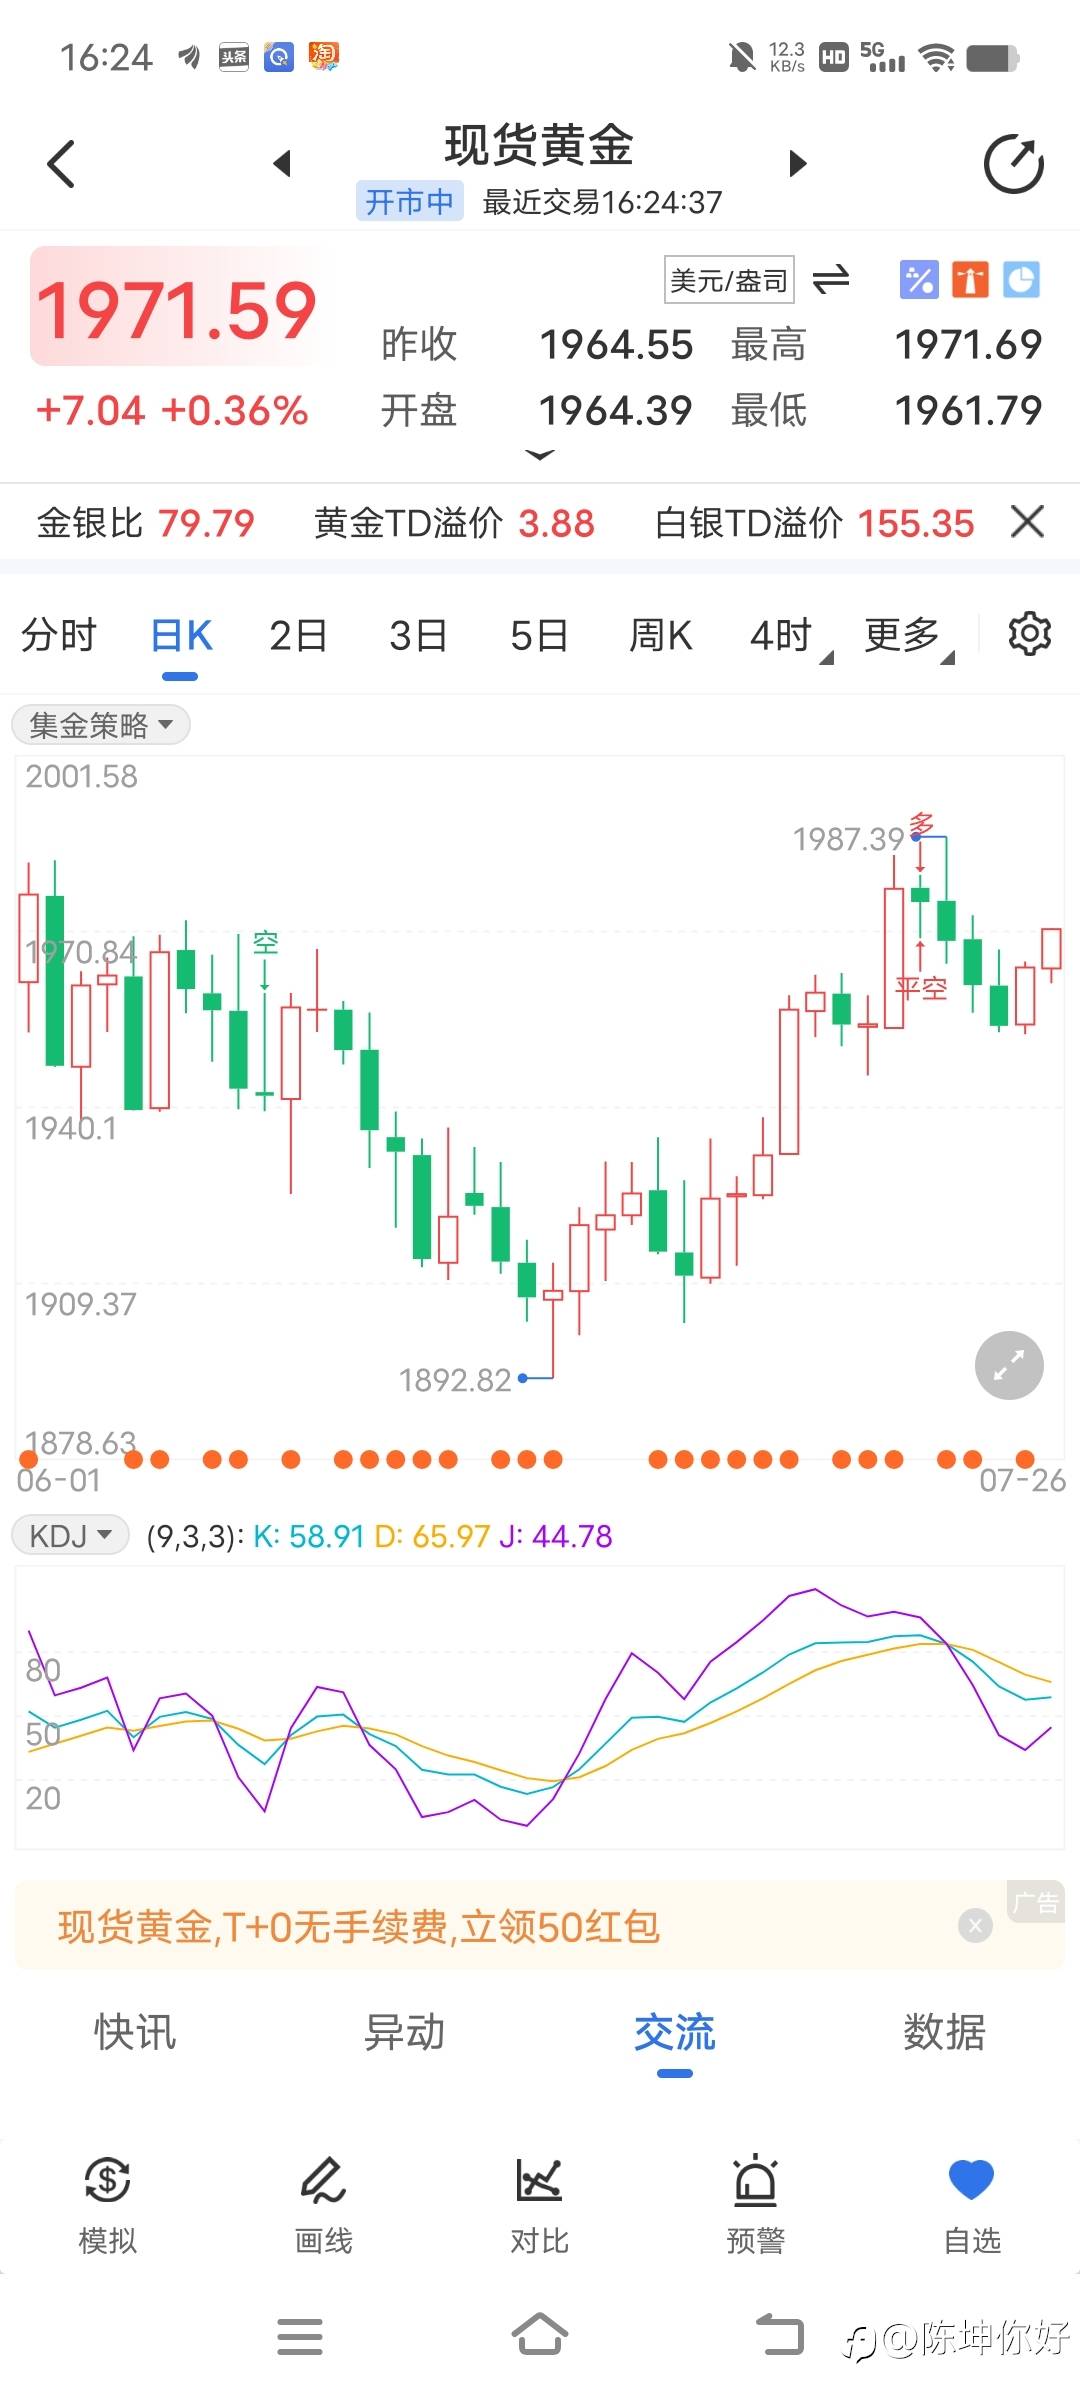
Task: Tap the refresh timer icon
Action: [x=1013, y=164]
